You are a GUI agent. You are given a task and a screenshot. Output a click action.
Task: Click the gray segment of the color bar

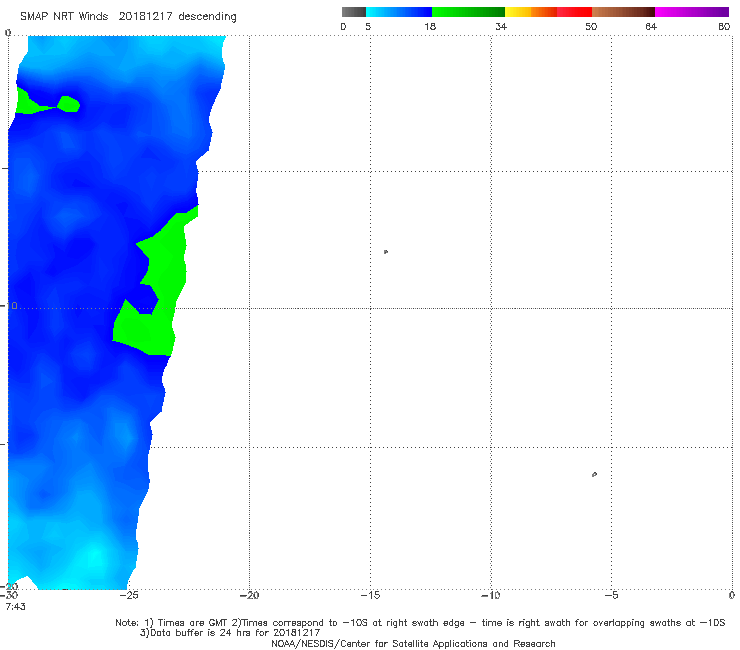[x=354, y=12]
